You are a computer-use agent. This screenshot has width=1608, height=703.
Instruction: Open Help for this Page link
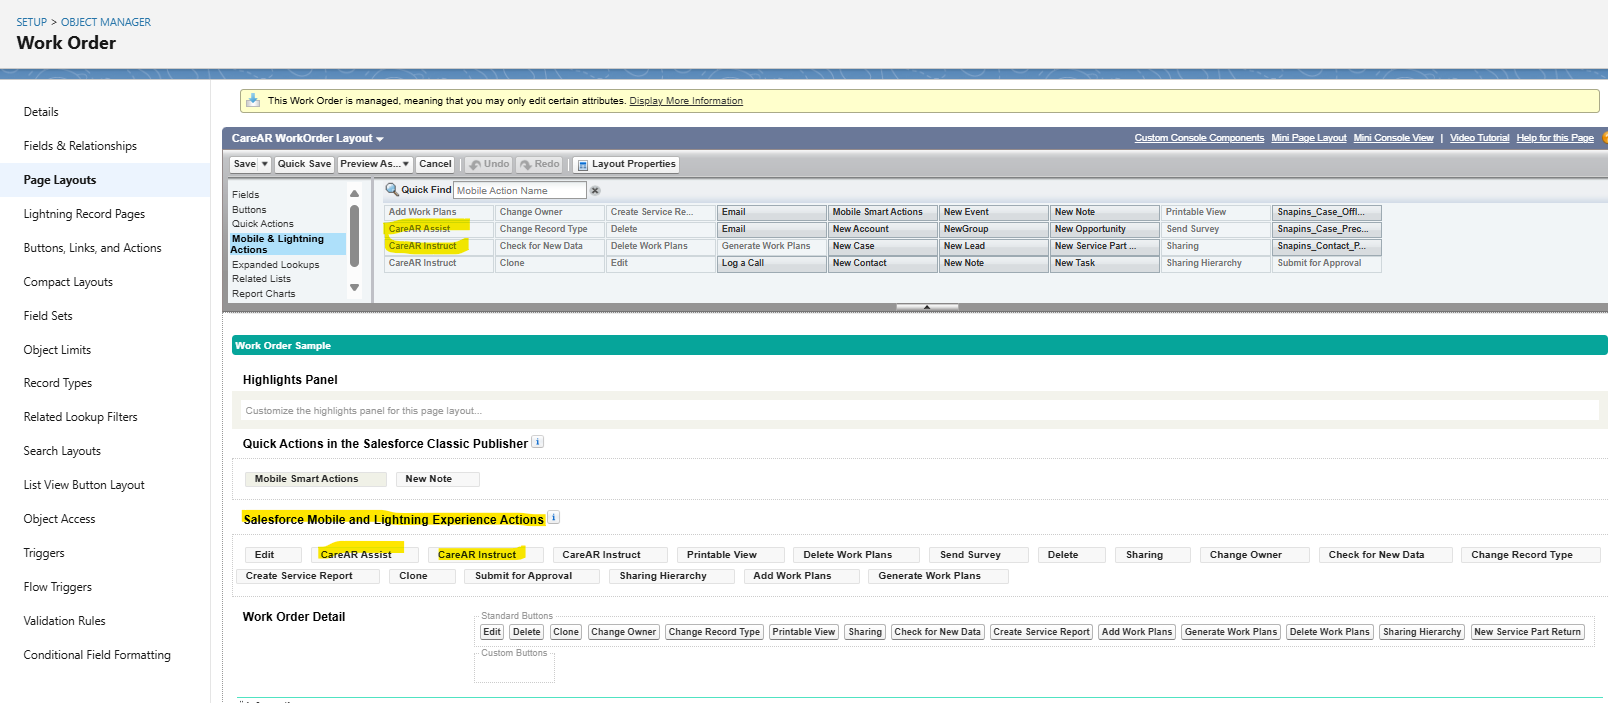pos(1555,138)
